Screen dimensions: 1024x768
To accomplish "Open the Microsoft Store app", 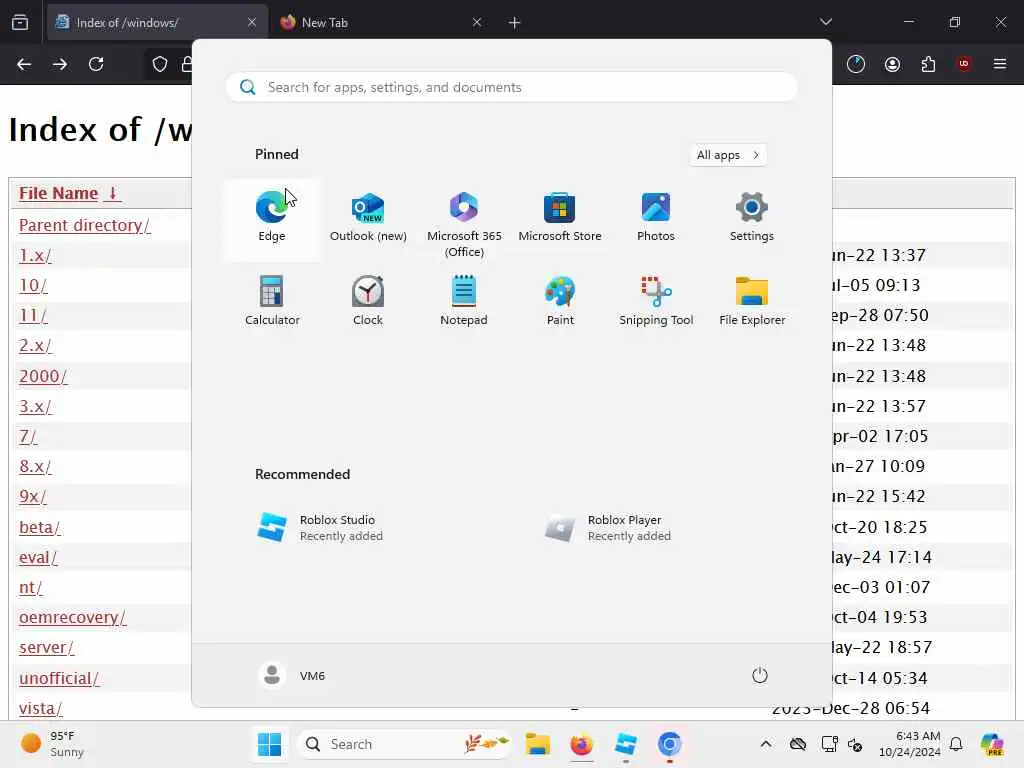I will tap(560, 219).
